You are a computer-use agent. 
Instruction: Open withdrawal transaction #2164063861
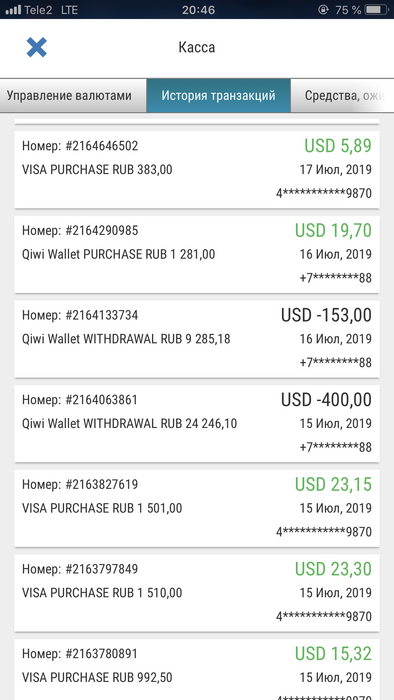pyautogui.click(x=197, y=424)
